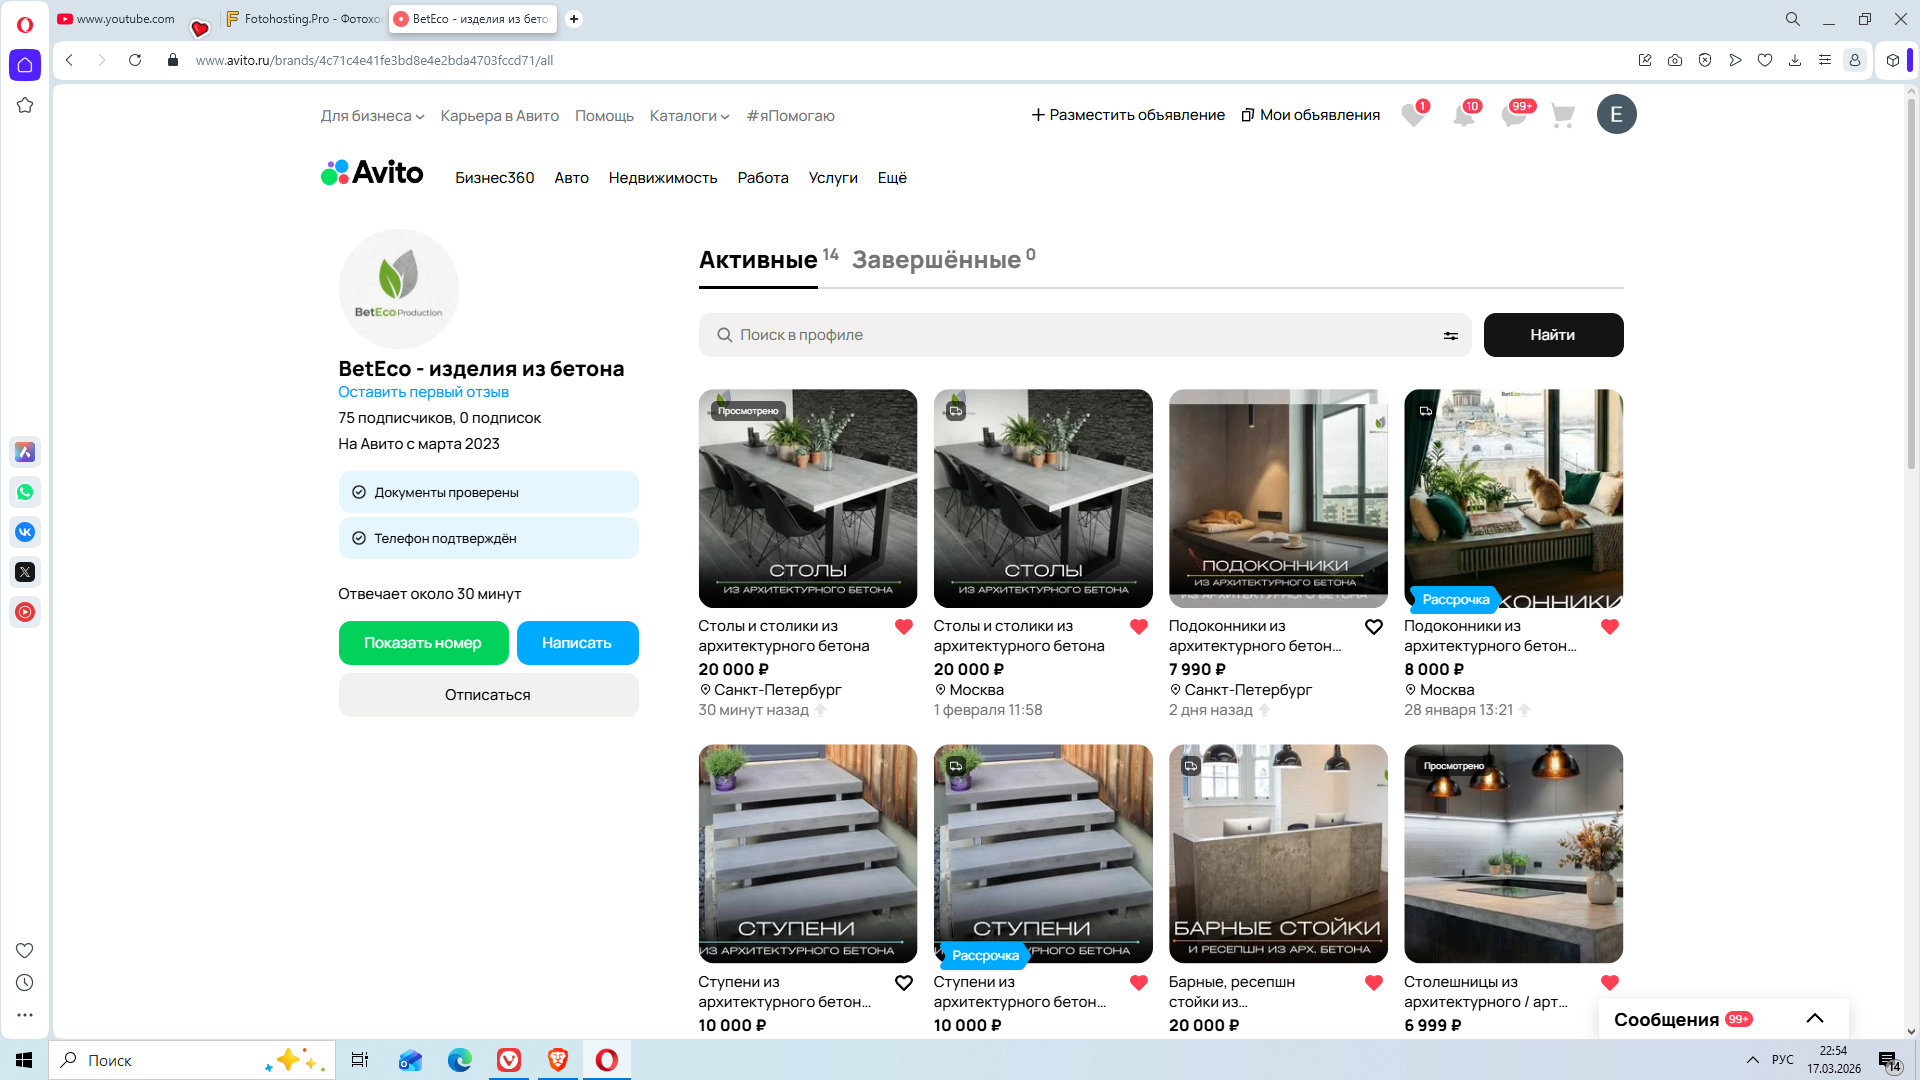Click the Avito logo
This screenshot has width=1920, height=1080.
[372, 173]
